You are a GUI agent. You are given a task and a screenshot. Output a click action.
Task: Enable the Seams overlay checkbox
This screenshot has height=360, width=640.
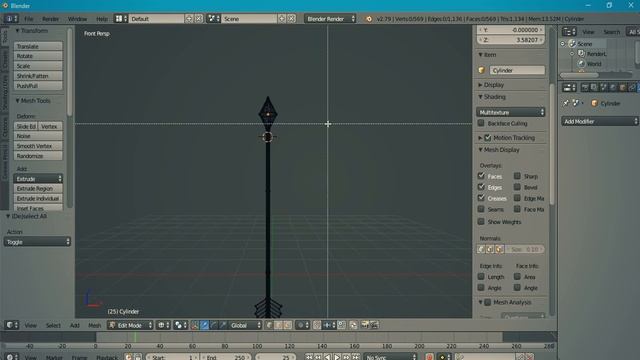point(481,209)
